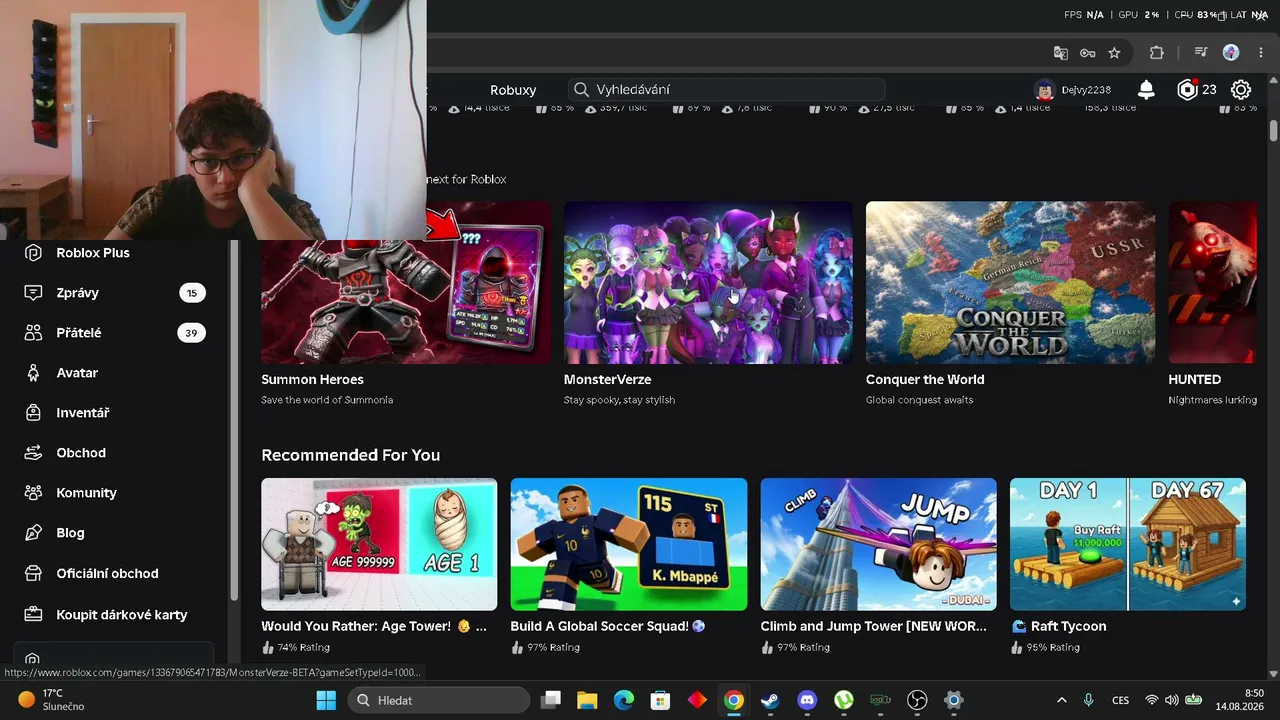
Task: Open the Chrome three-dot menu
Action: [1259, 53]
